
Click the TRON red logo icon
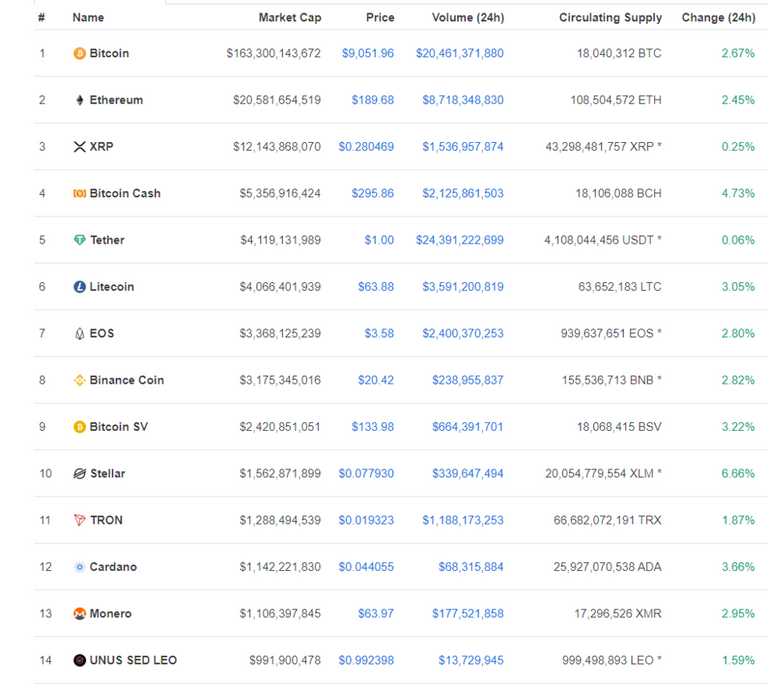click(x=79, y=520)
